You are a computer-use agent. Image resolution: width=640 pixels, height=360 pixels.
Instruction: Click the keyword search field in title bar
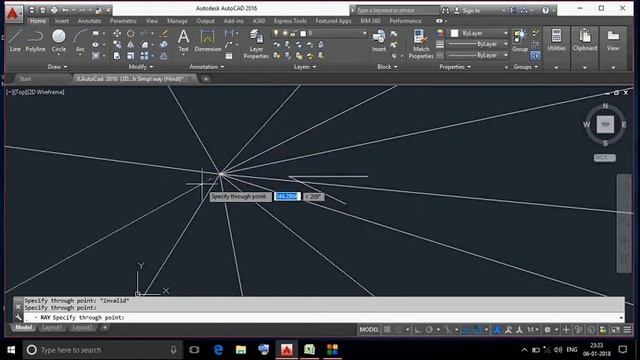click(397, 10)
